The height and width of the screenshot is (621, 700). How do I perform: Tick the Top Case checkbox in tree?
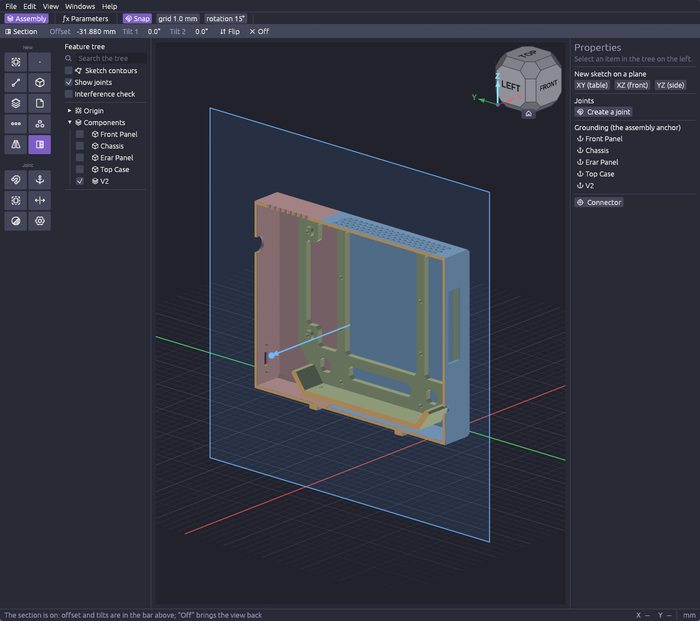(80, 170)
